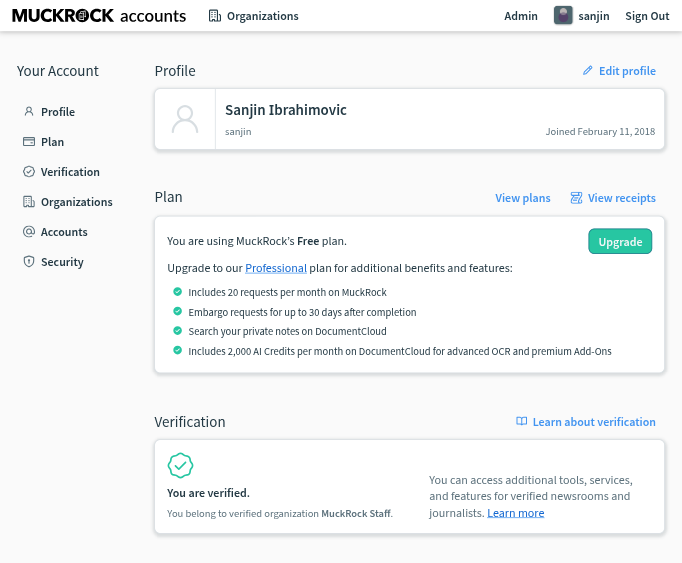Click the receipts icon beside View receipts
Image resolution: width=682 pixels, height=563 pixels.
click(x=576, y=198)
